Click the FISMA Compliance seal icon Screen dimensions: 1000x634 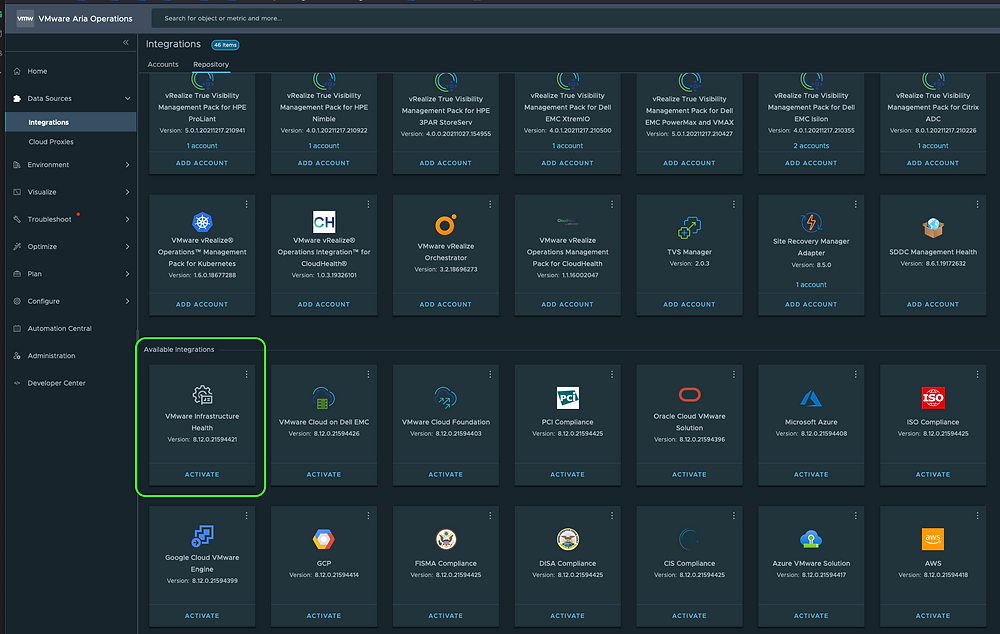click(x=446, y=540)
